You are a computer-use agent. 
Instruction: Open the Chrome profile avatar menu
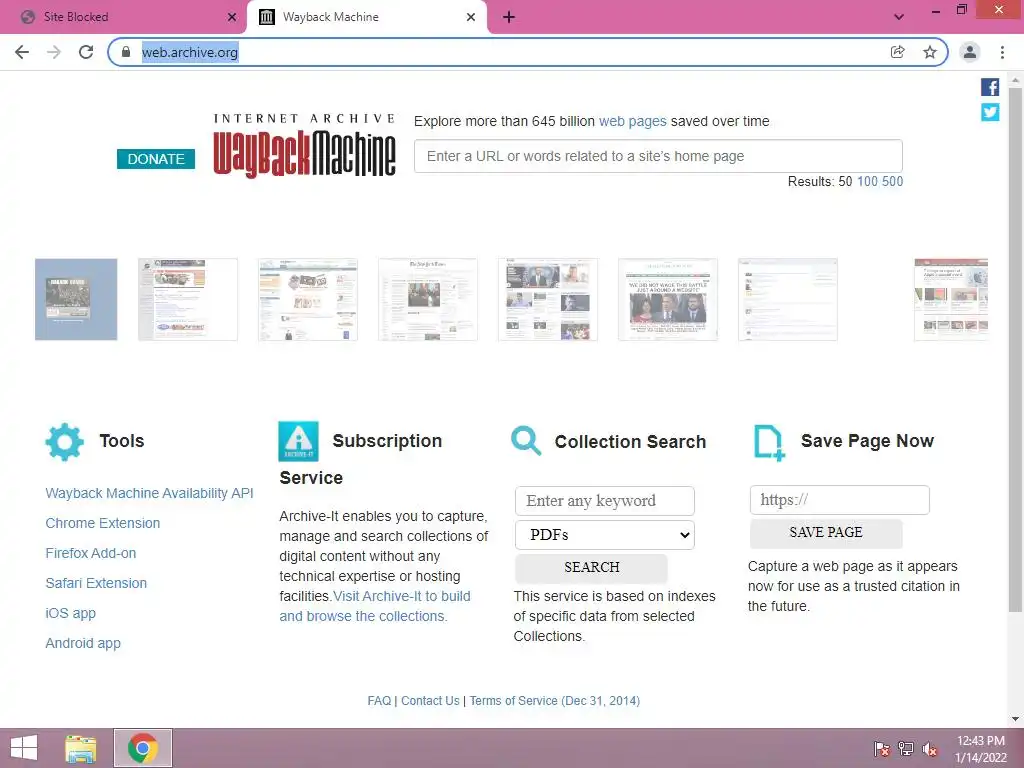pyautogui.click(x=970, y=52)
